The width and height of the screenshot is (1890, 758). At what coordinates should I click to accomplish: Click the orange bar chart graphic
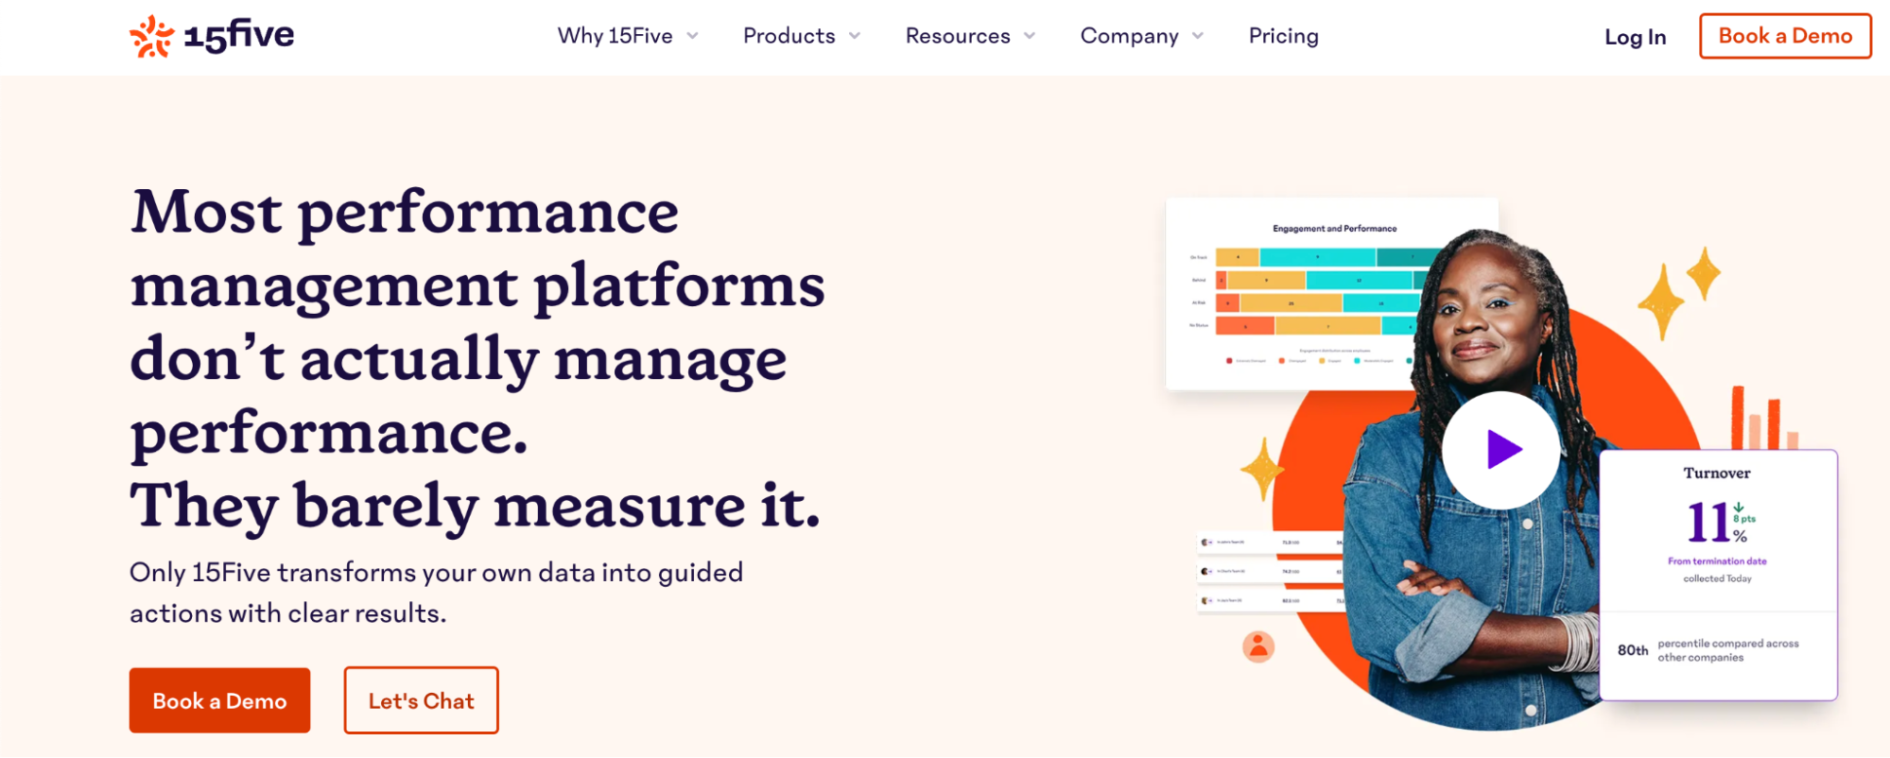click(x=1764, y=418)
